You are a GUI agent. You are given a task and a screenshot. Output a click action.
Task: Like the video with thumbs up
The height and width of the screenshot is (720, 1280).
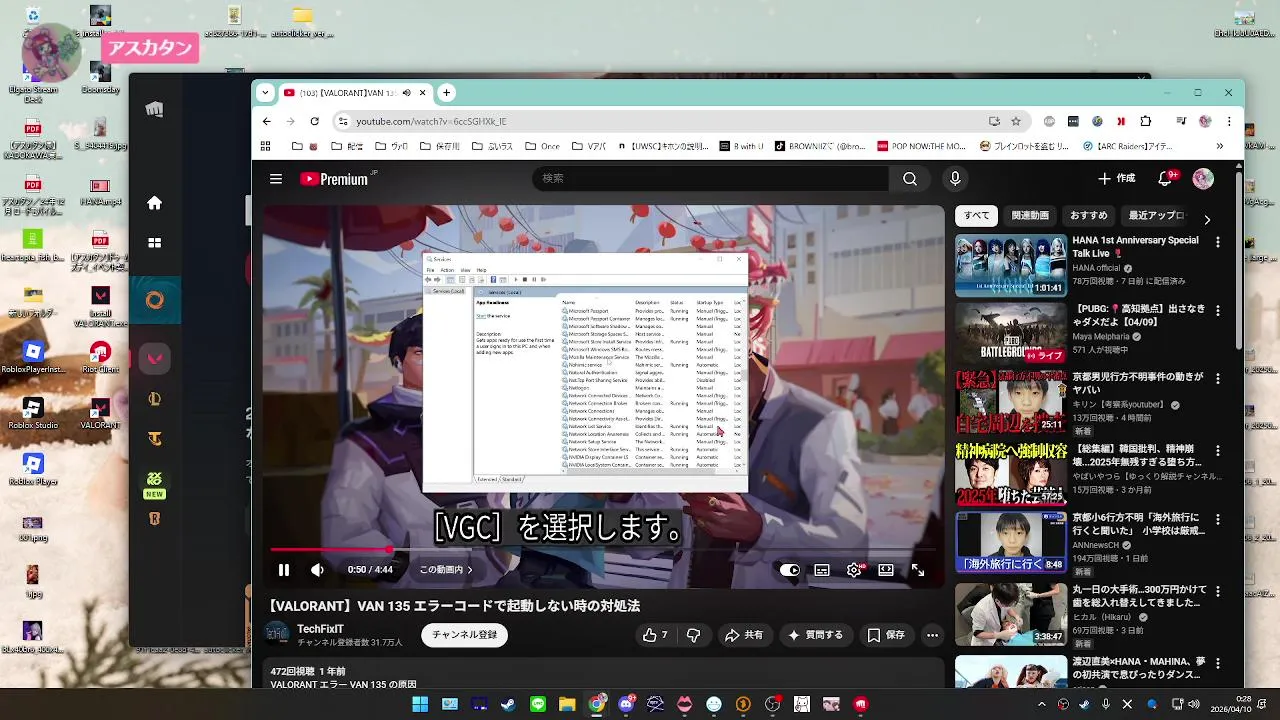655,635
